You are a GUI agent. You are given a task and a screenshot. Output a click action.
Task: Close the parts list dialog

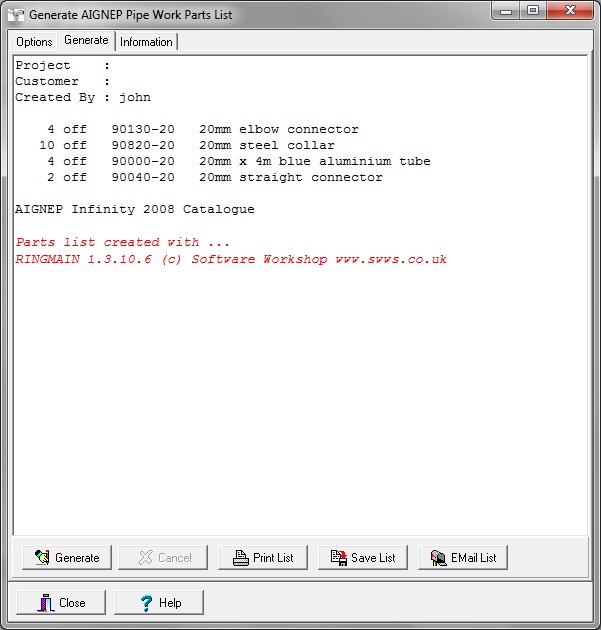tap(61, 602)
